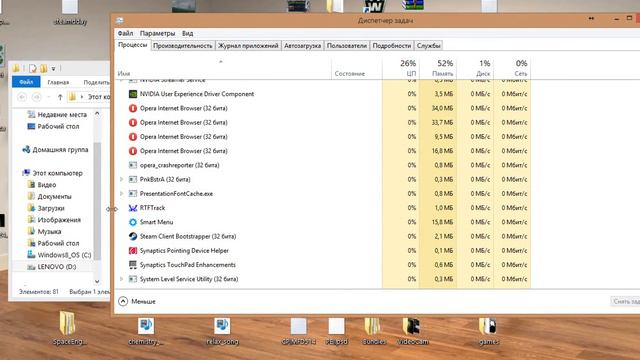Click the Explorer sidebar scroll-up arrow
Viewport: 640px width, 360px height.
(97, 114)
